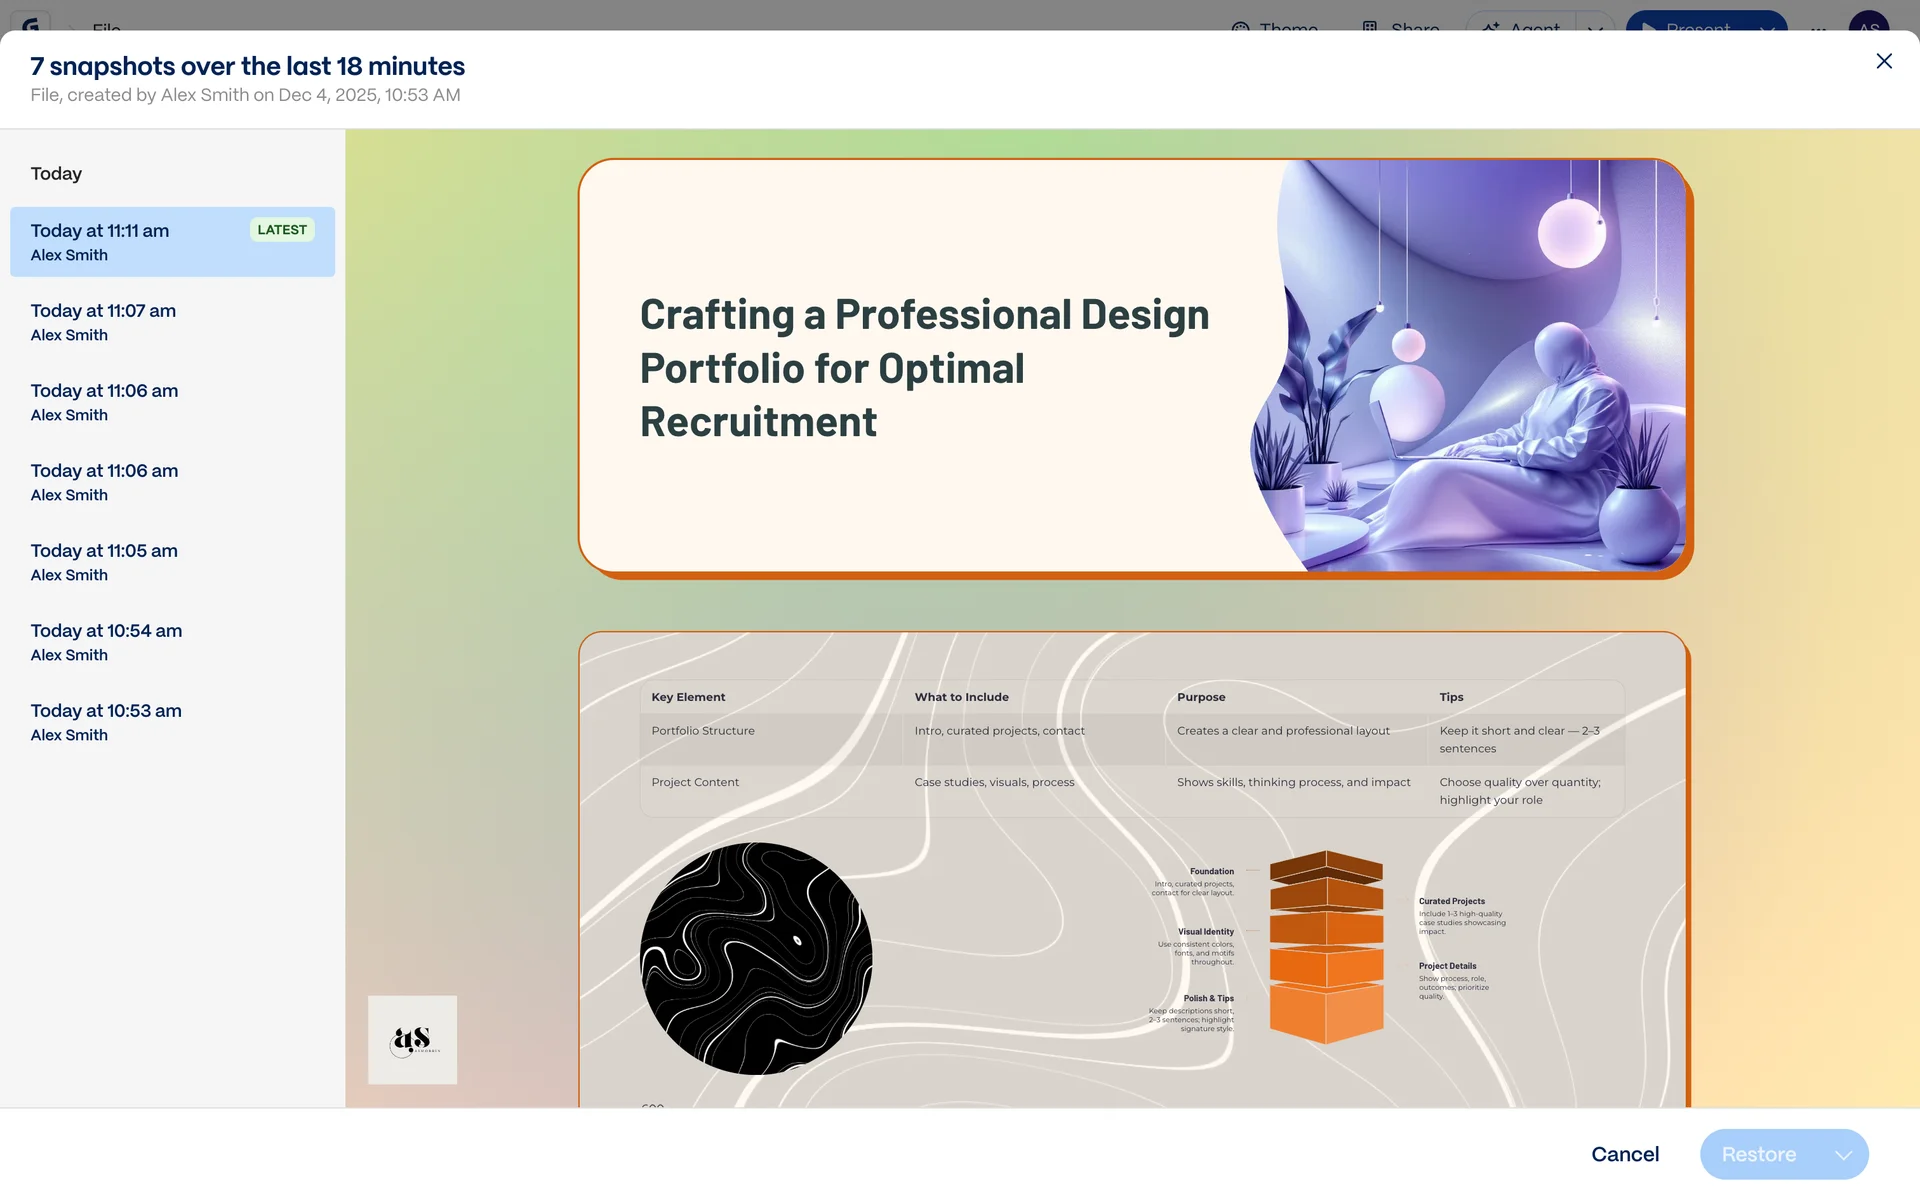Close the snapshots history dialog

1884,62
